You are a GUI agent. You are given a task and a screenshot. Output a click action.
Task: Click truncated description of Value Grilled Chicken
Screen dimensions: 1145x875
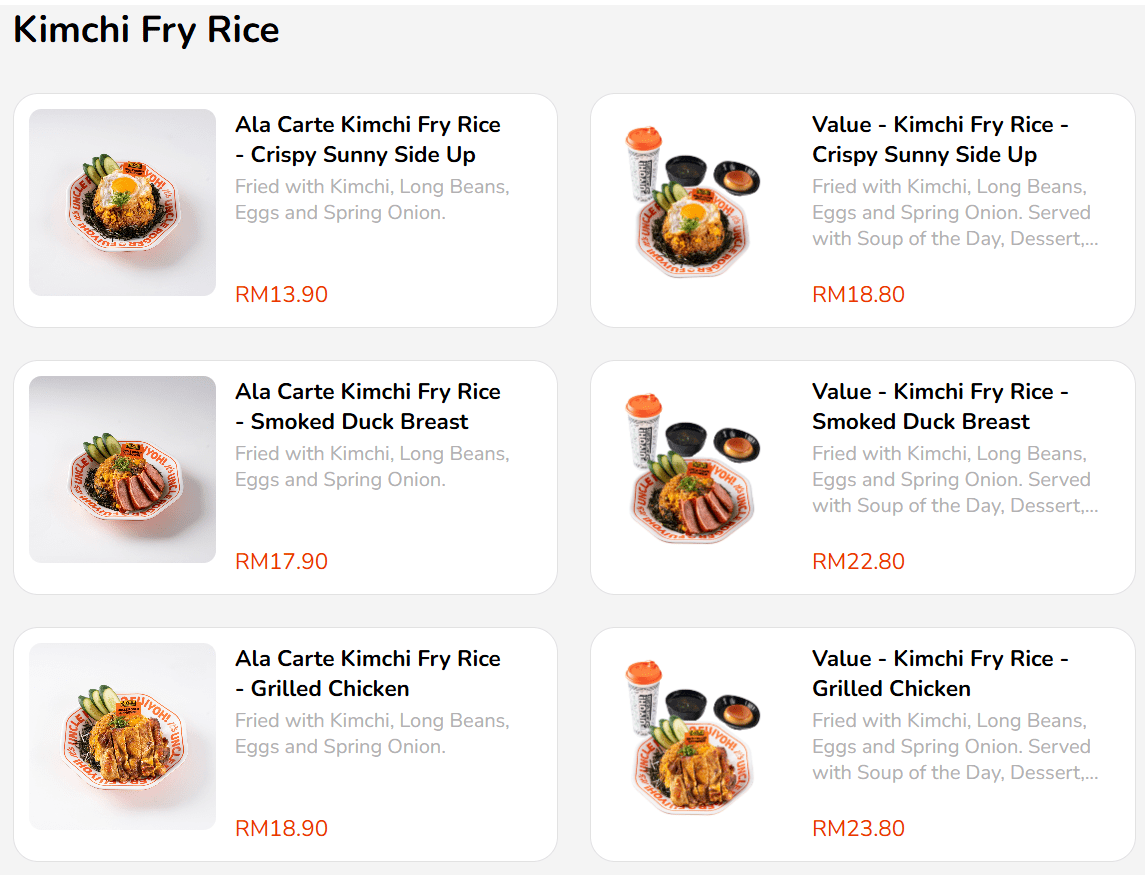(954, 747)
